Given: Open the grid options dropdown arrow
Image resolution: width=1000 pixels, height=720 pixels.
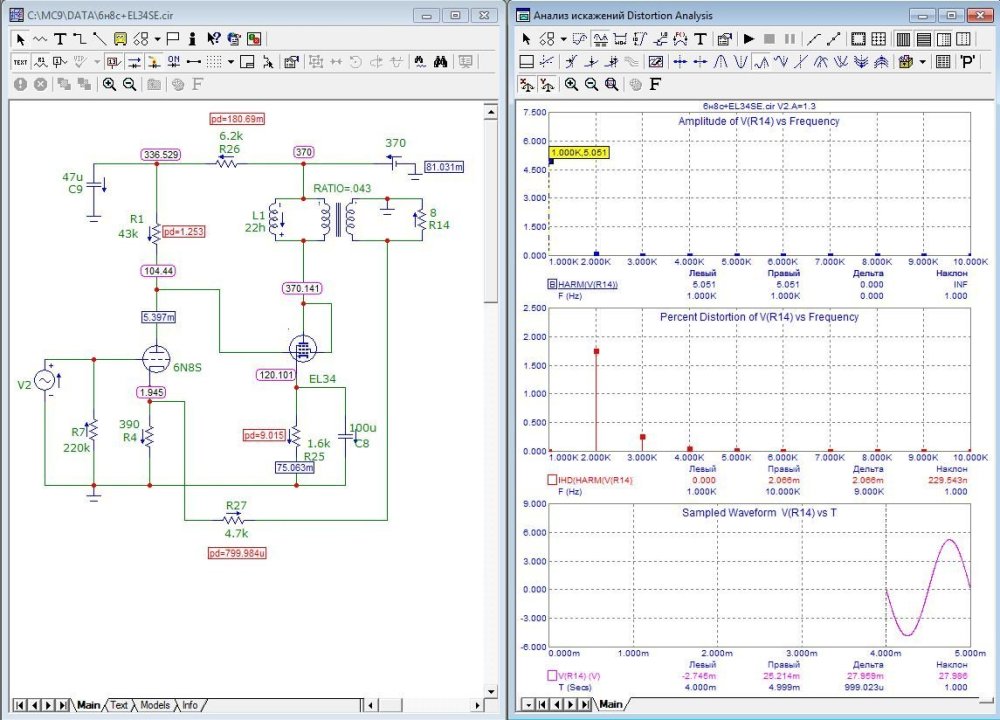Looking at the screenshot, I should 230,62.
